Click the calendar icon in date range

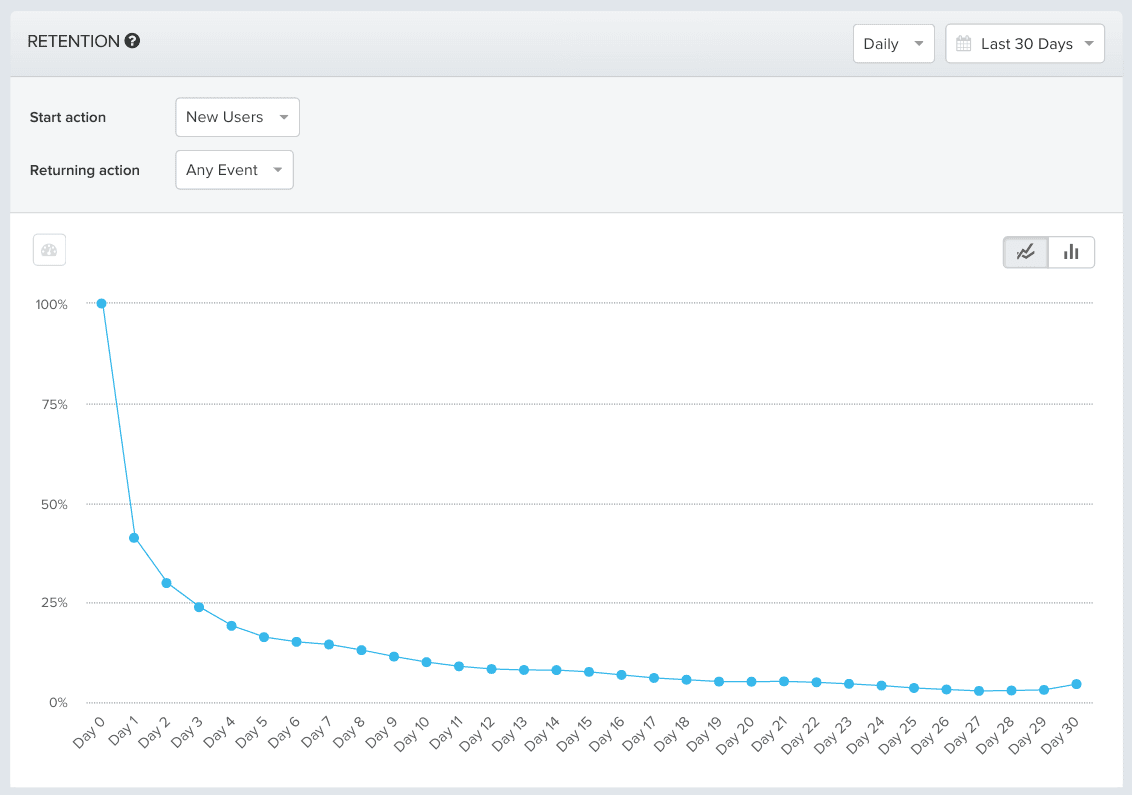click(964, 44)
